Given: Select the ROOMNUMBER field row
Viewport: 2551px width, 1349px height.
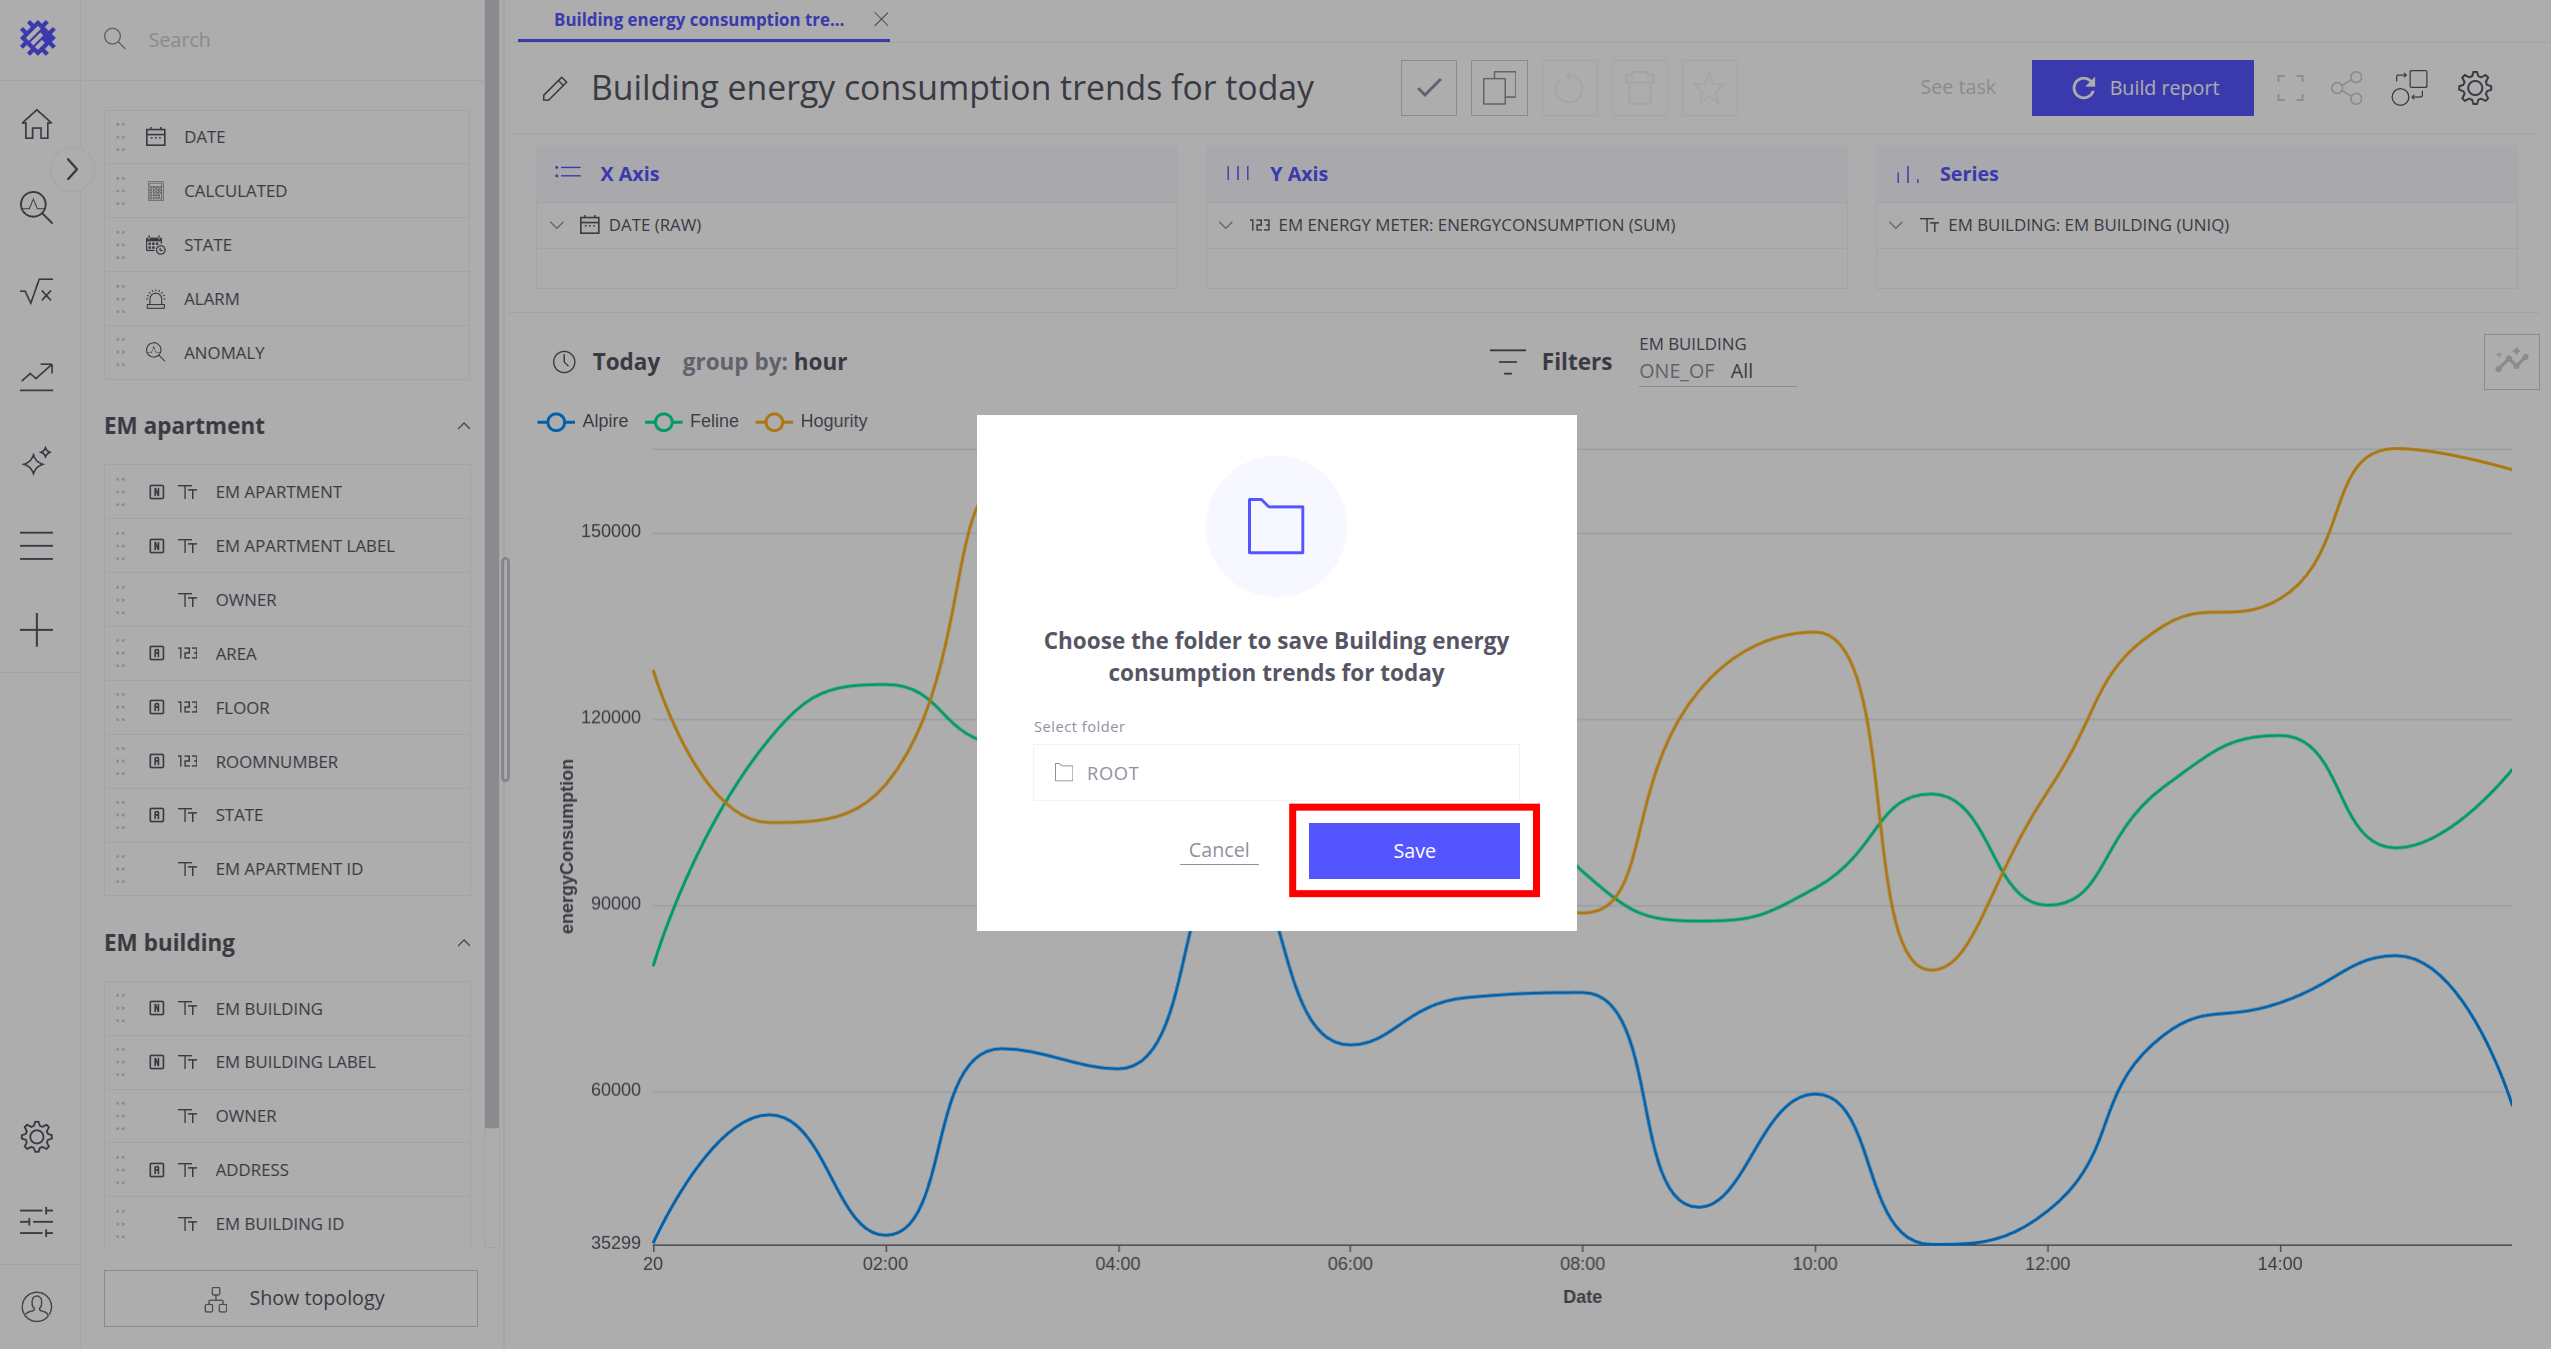Looking at the screenshot, I should (287, 762).
